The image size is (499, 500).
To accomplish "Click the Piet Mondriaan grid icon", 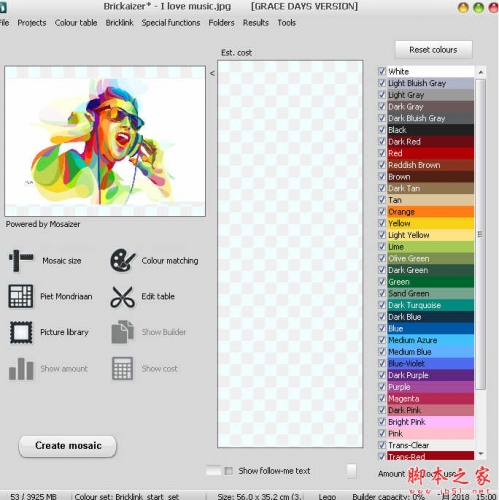I will point(21,296).
